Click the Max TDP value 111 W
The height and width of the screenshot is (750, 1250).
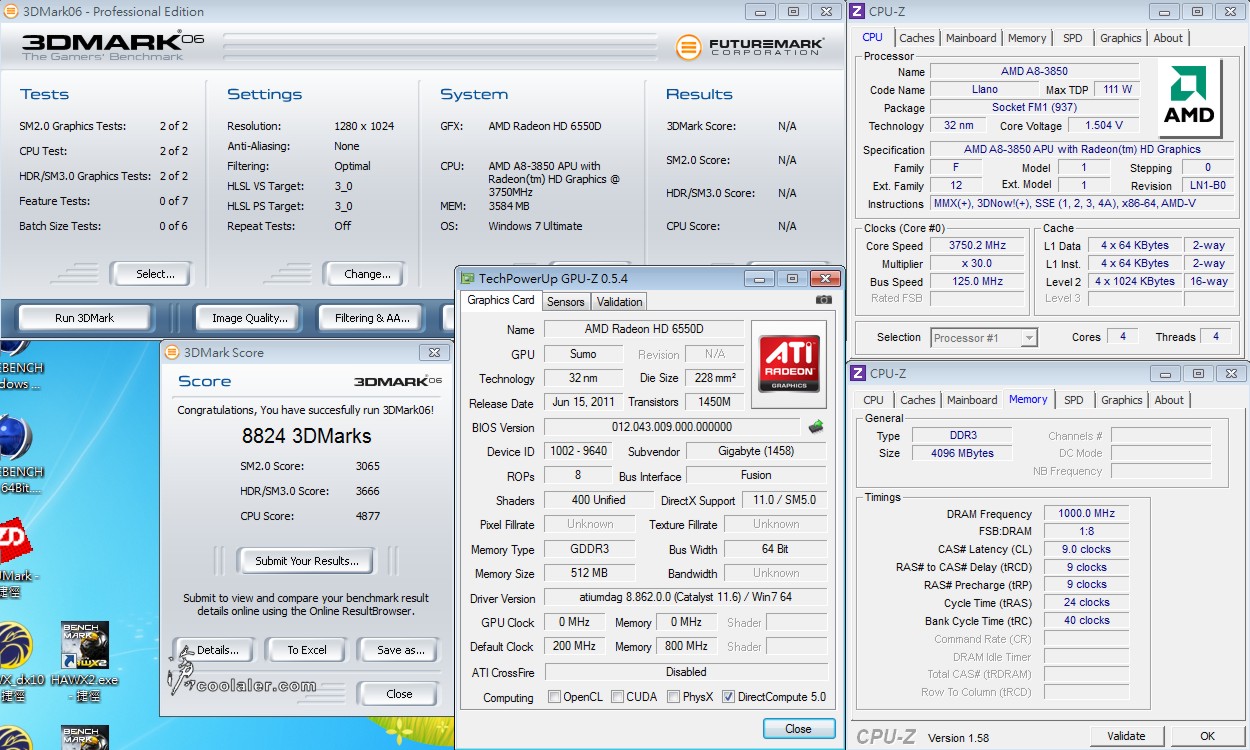(x=1118, y=89)
